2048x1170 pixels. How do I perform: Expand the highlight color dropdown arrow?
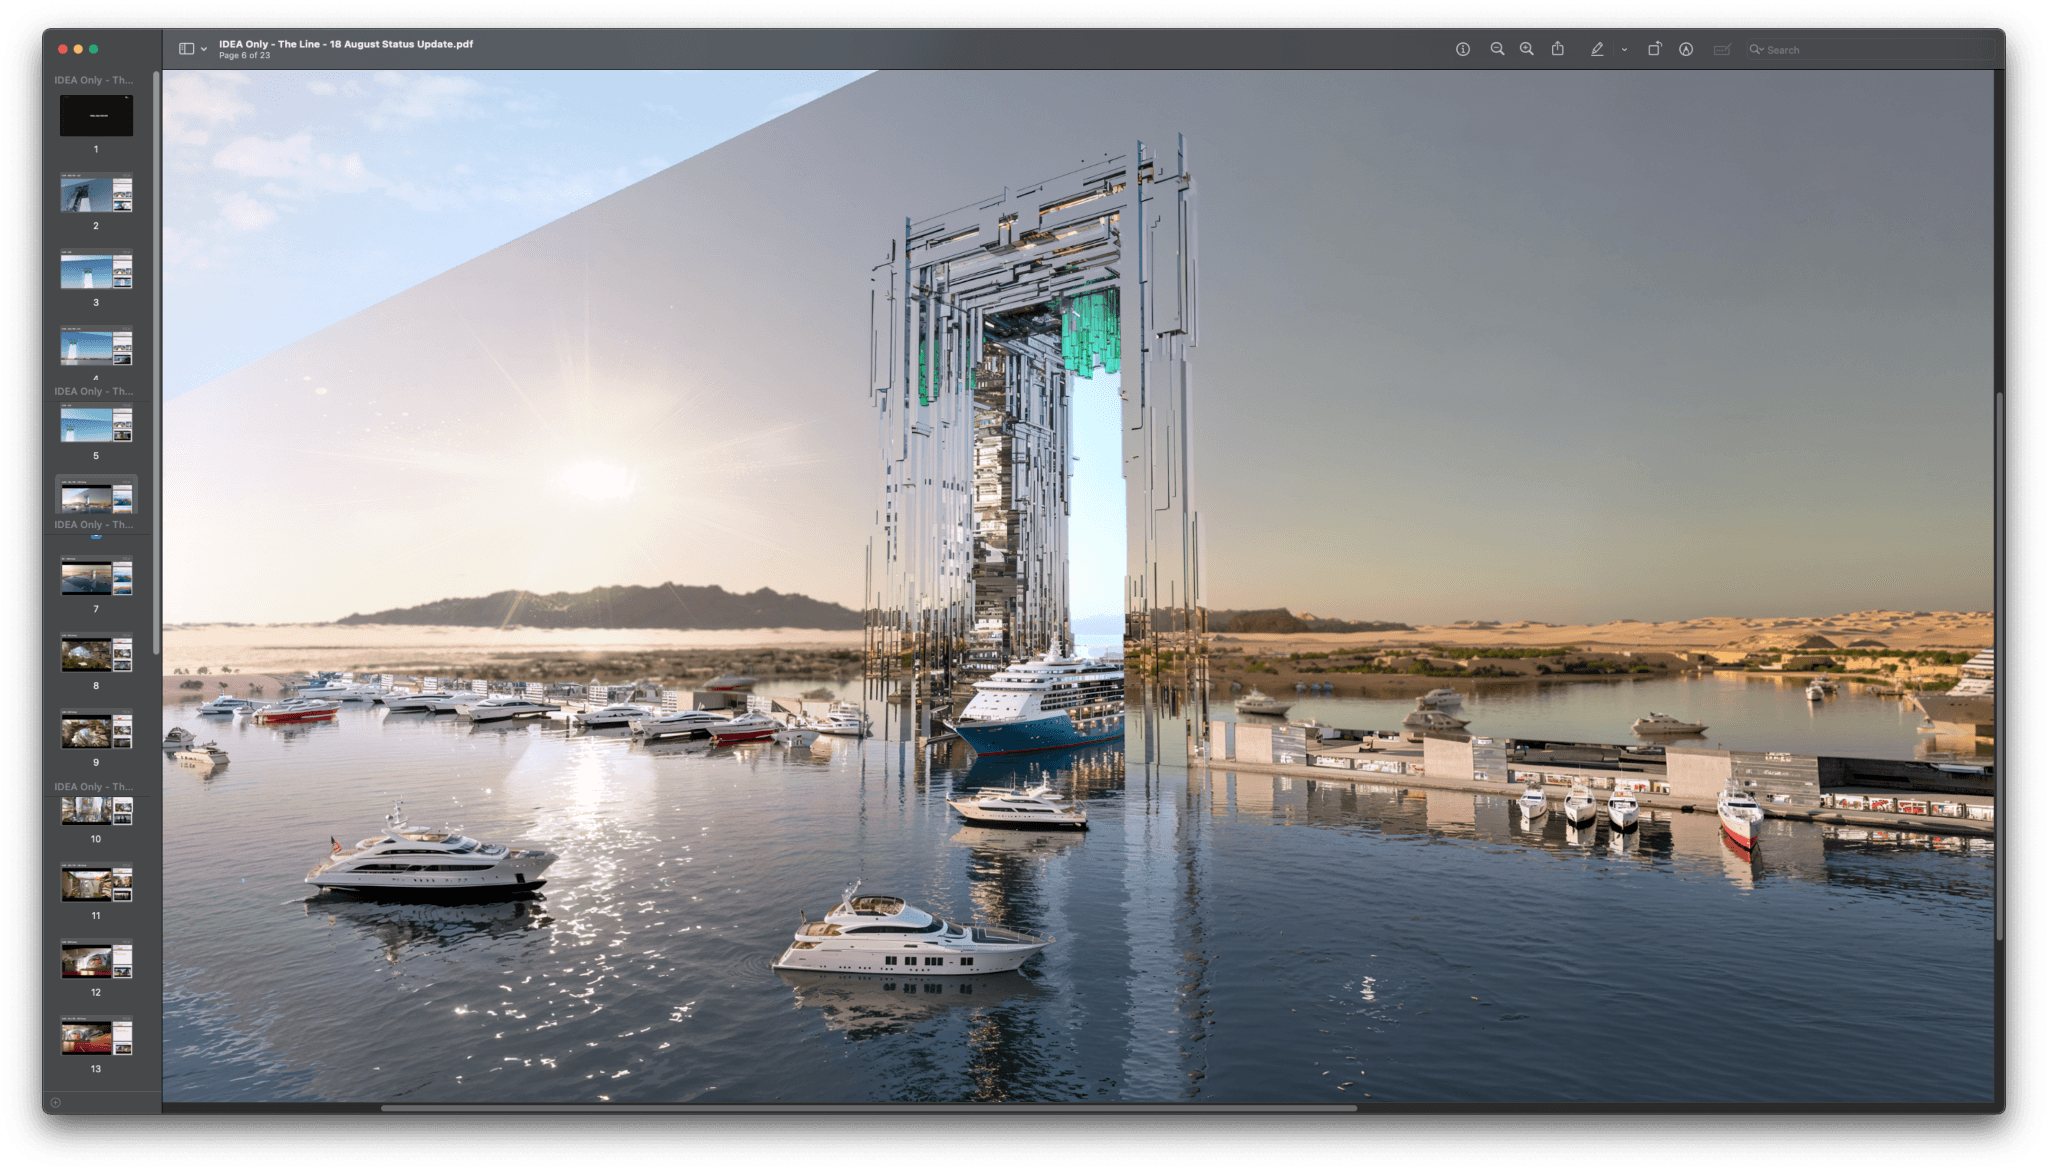(x=1624, y=49)
